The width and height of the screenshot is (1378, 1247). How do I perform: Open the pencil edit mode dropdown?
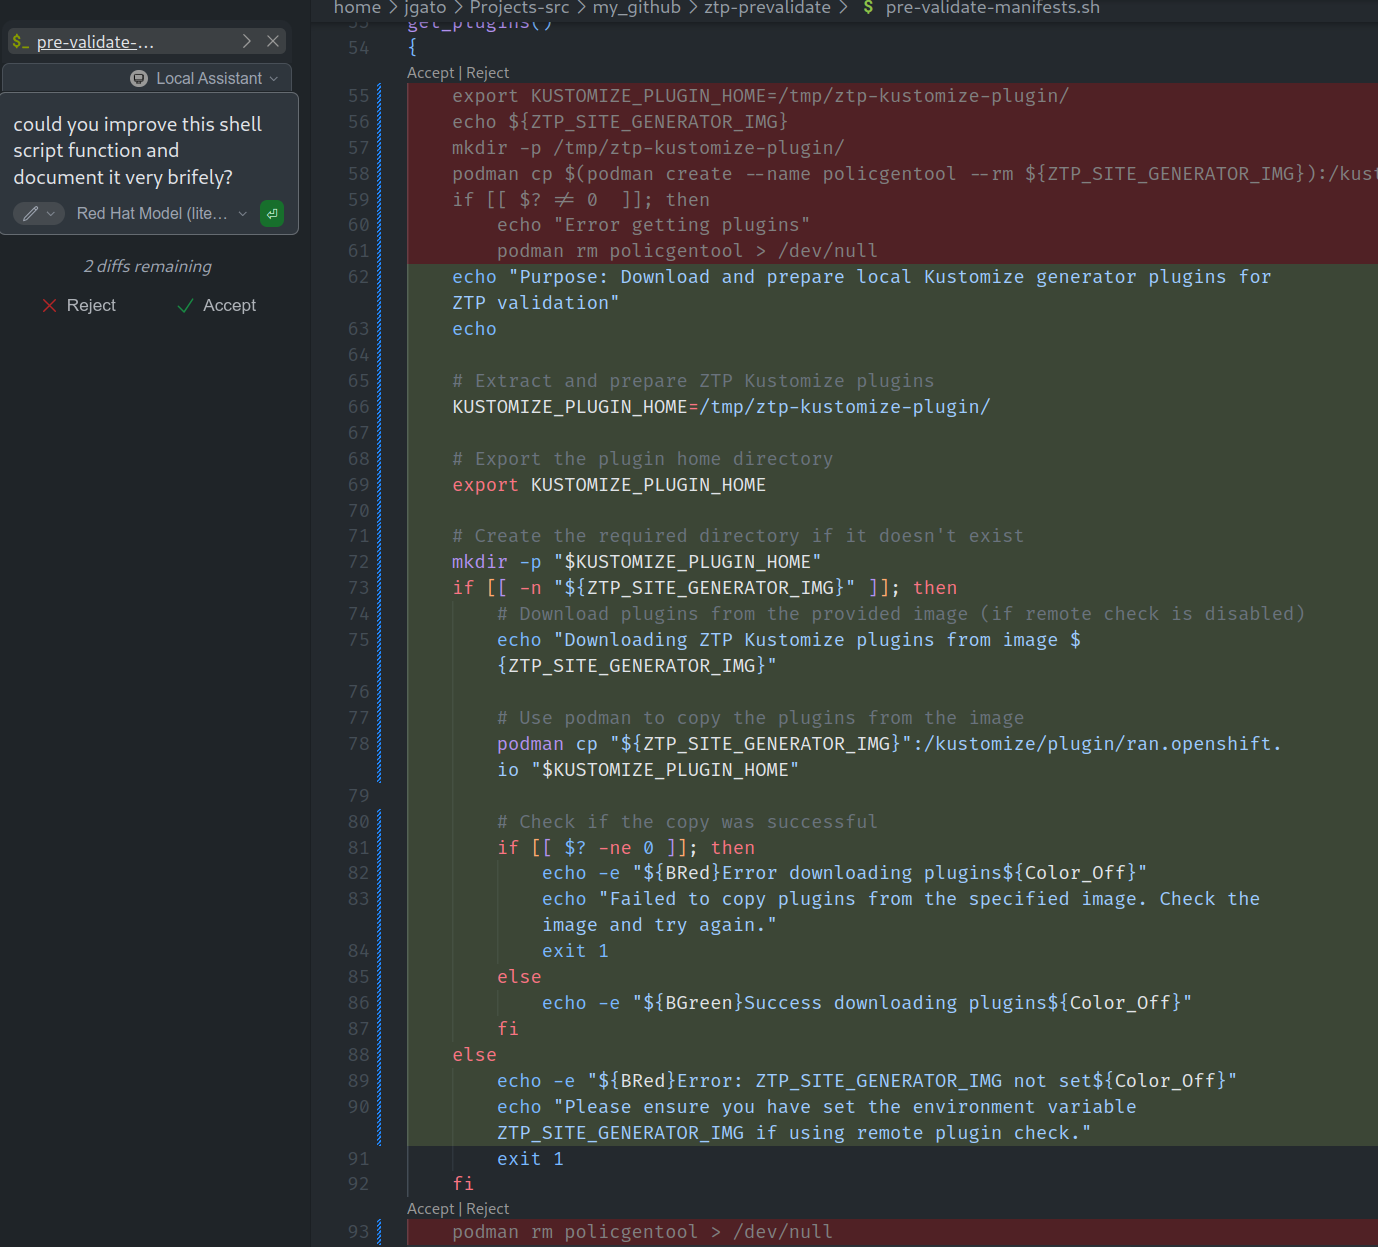39,213
